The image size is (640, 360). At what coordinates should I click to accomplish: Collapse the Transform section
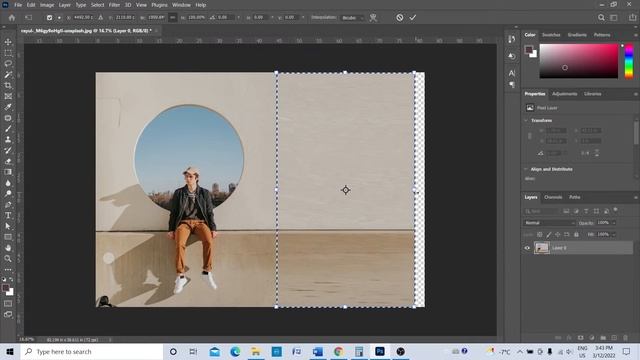pos(526,120)
